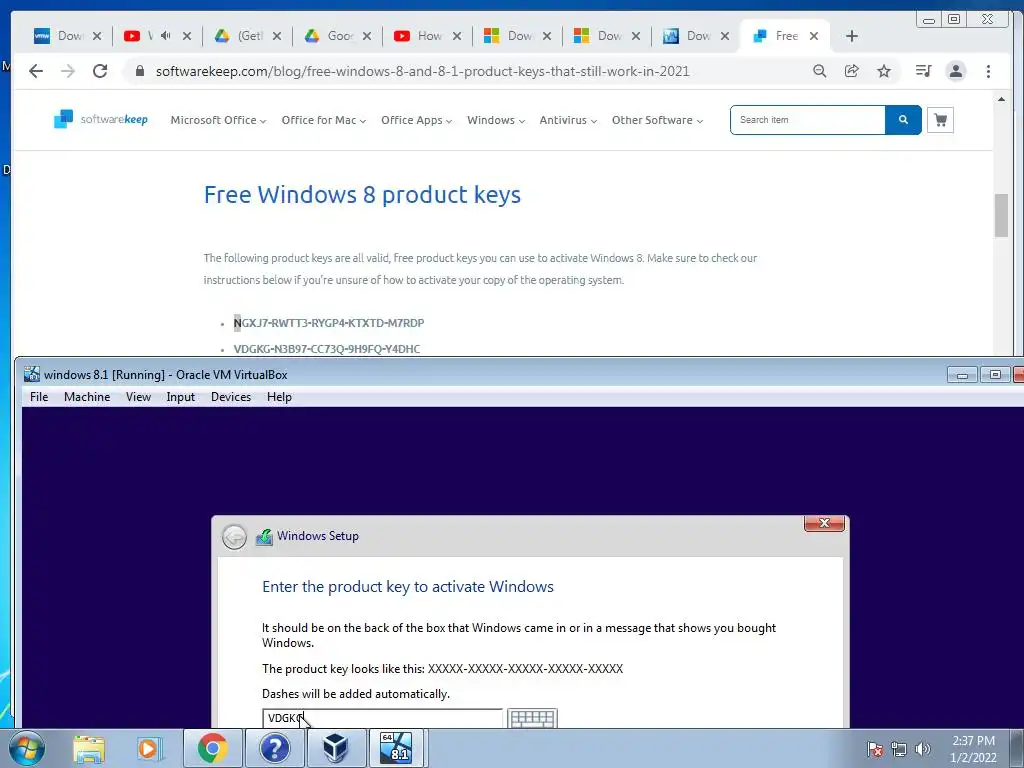Open Help icon on taskbar
The image size is (1024, 768).
(x=274, y=748)
